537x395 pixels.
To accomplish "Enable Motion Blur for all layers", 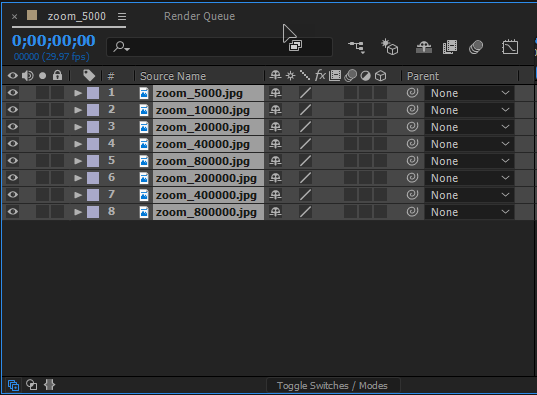I will (476, 47).
